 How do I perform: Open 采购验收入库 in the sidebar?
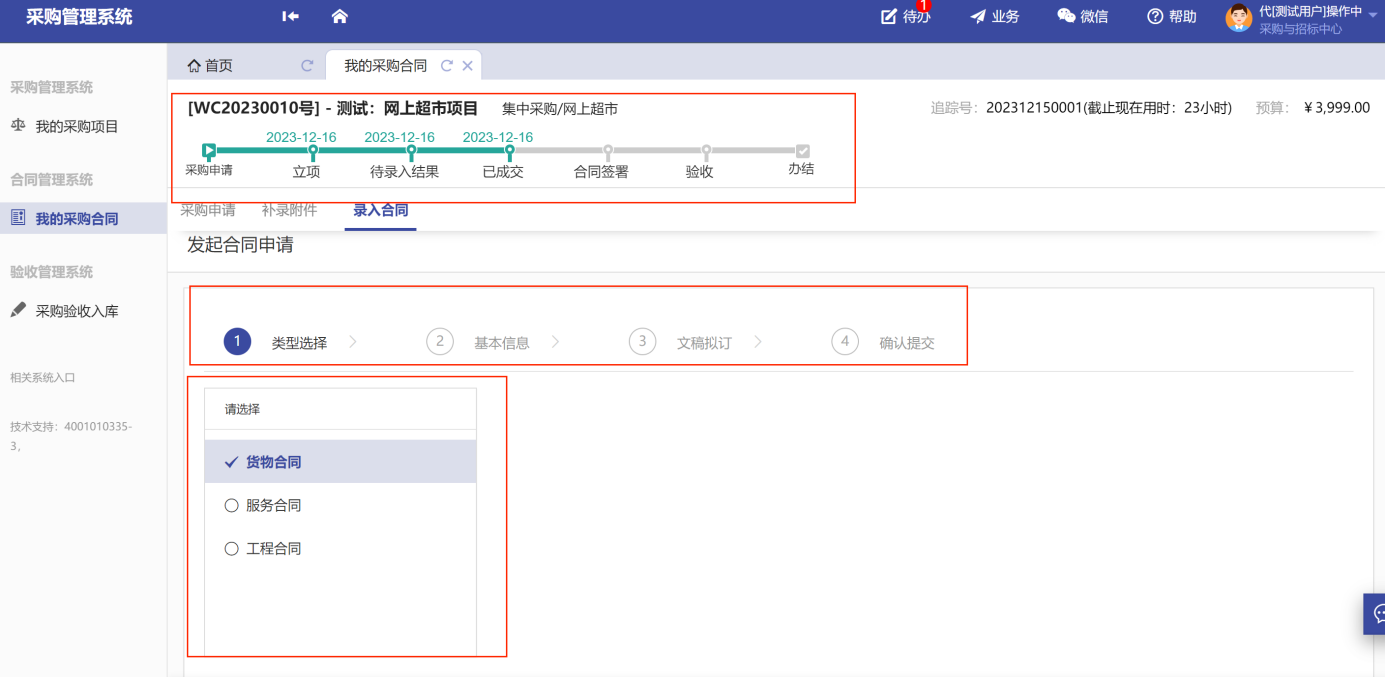pyautogui.click(x=77, y=311)
